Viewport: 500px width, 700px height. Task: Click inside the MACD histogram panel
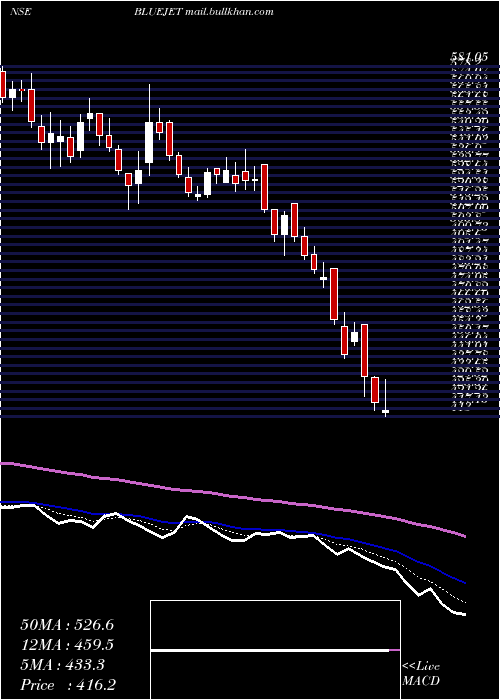pyautogui.click(x=275, y=650)
